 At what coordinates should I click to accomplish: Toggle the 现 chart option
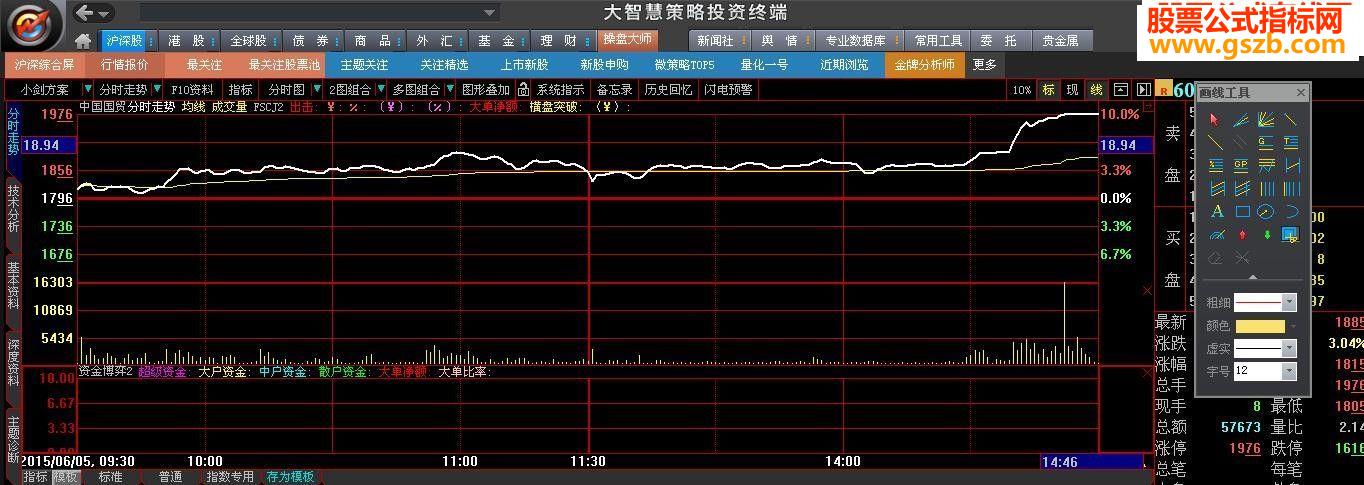coord(1073,90)
